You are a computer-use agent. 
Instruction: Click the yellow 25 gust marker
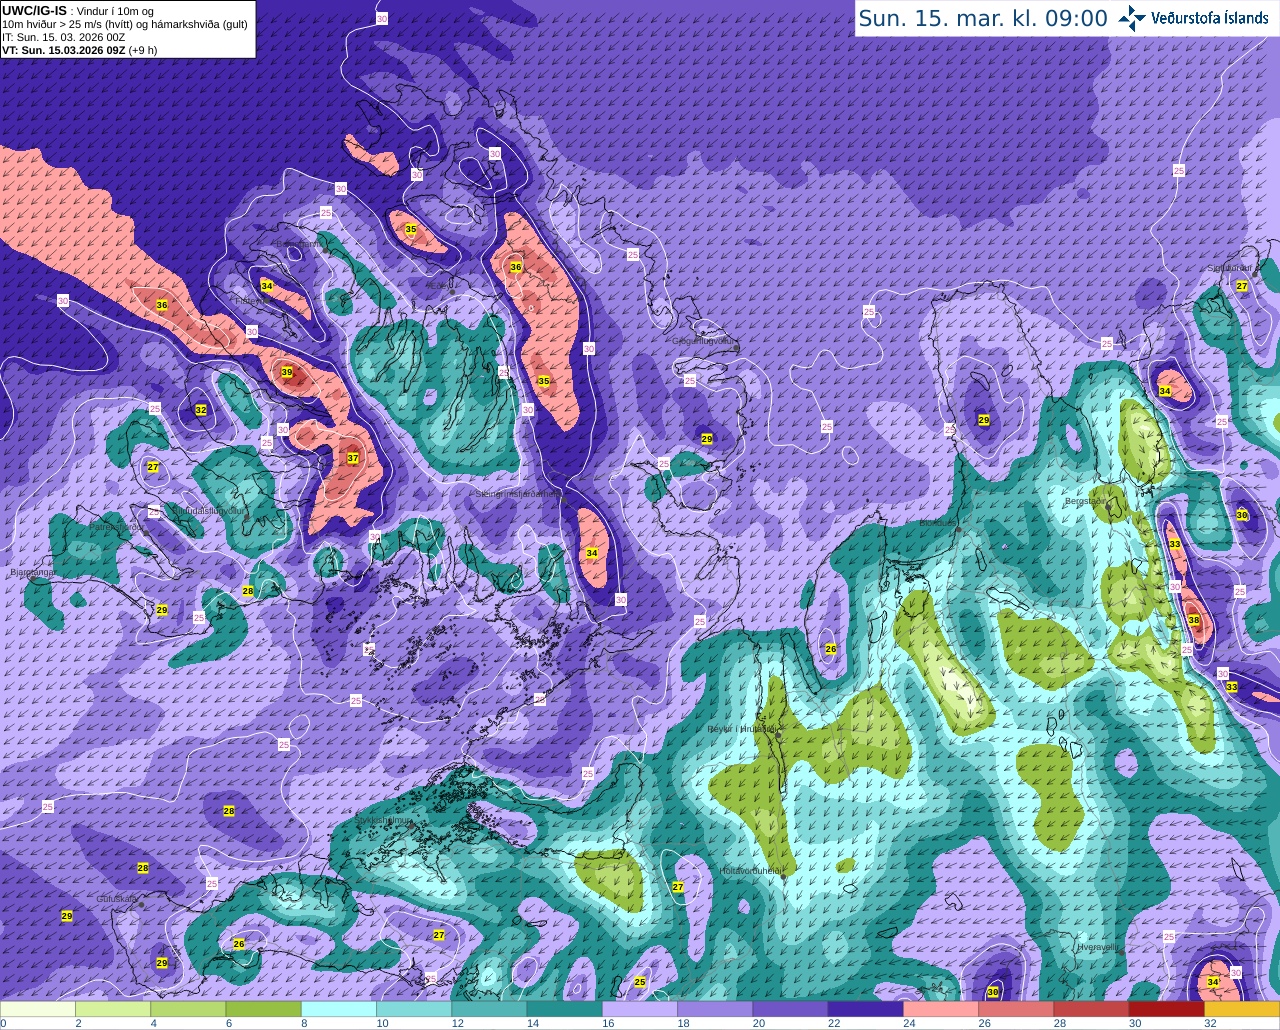640,982
